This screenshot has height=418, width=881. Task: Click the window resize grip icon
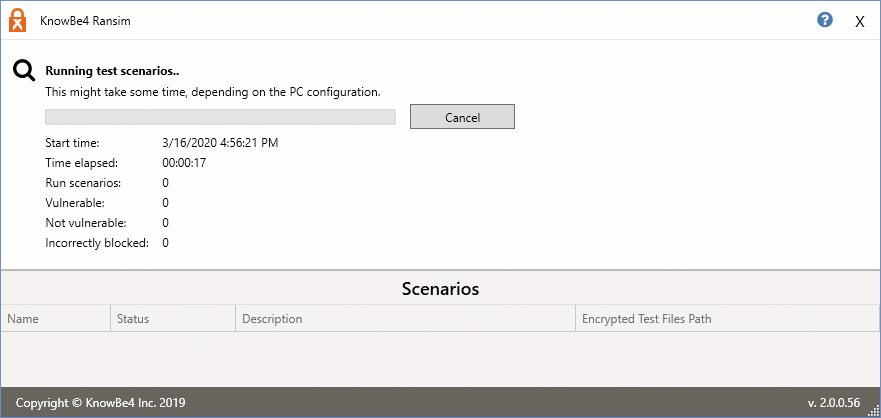pyautogui.click(x=874, y=412)
